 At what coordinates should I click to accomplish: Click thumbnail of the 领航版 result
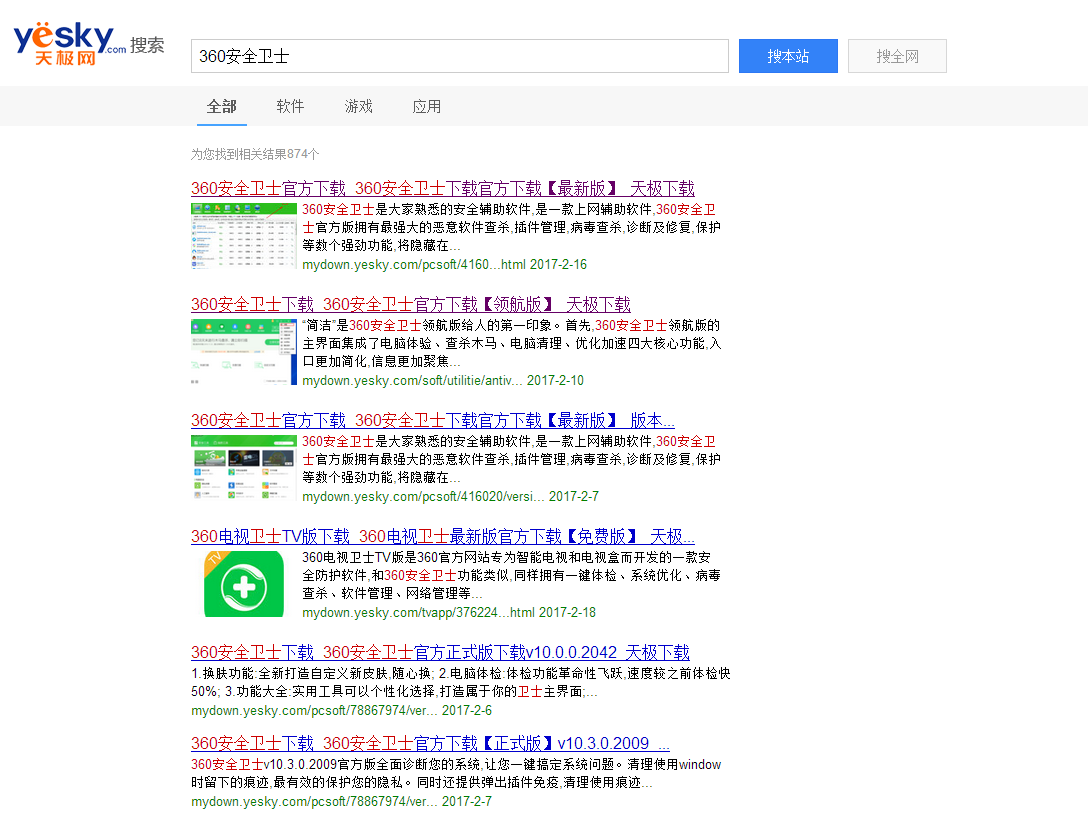click(244, 352)
